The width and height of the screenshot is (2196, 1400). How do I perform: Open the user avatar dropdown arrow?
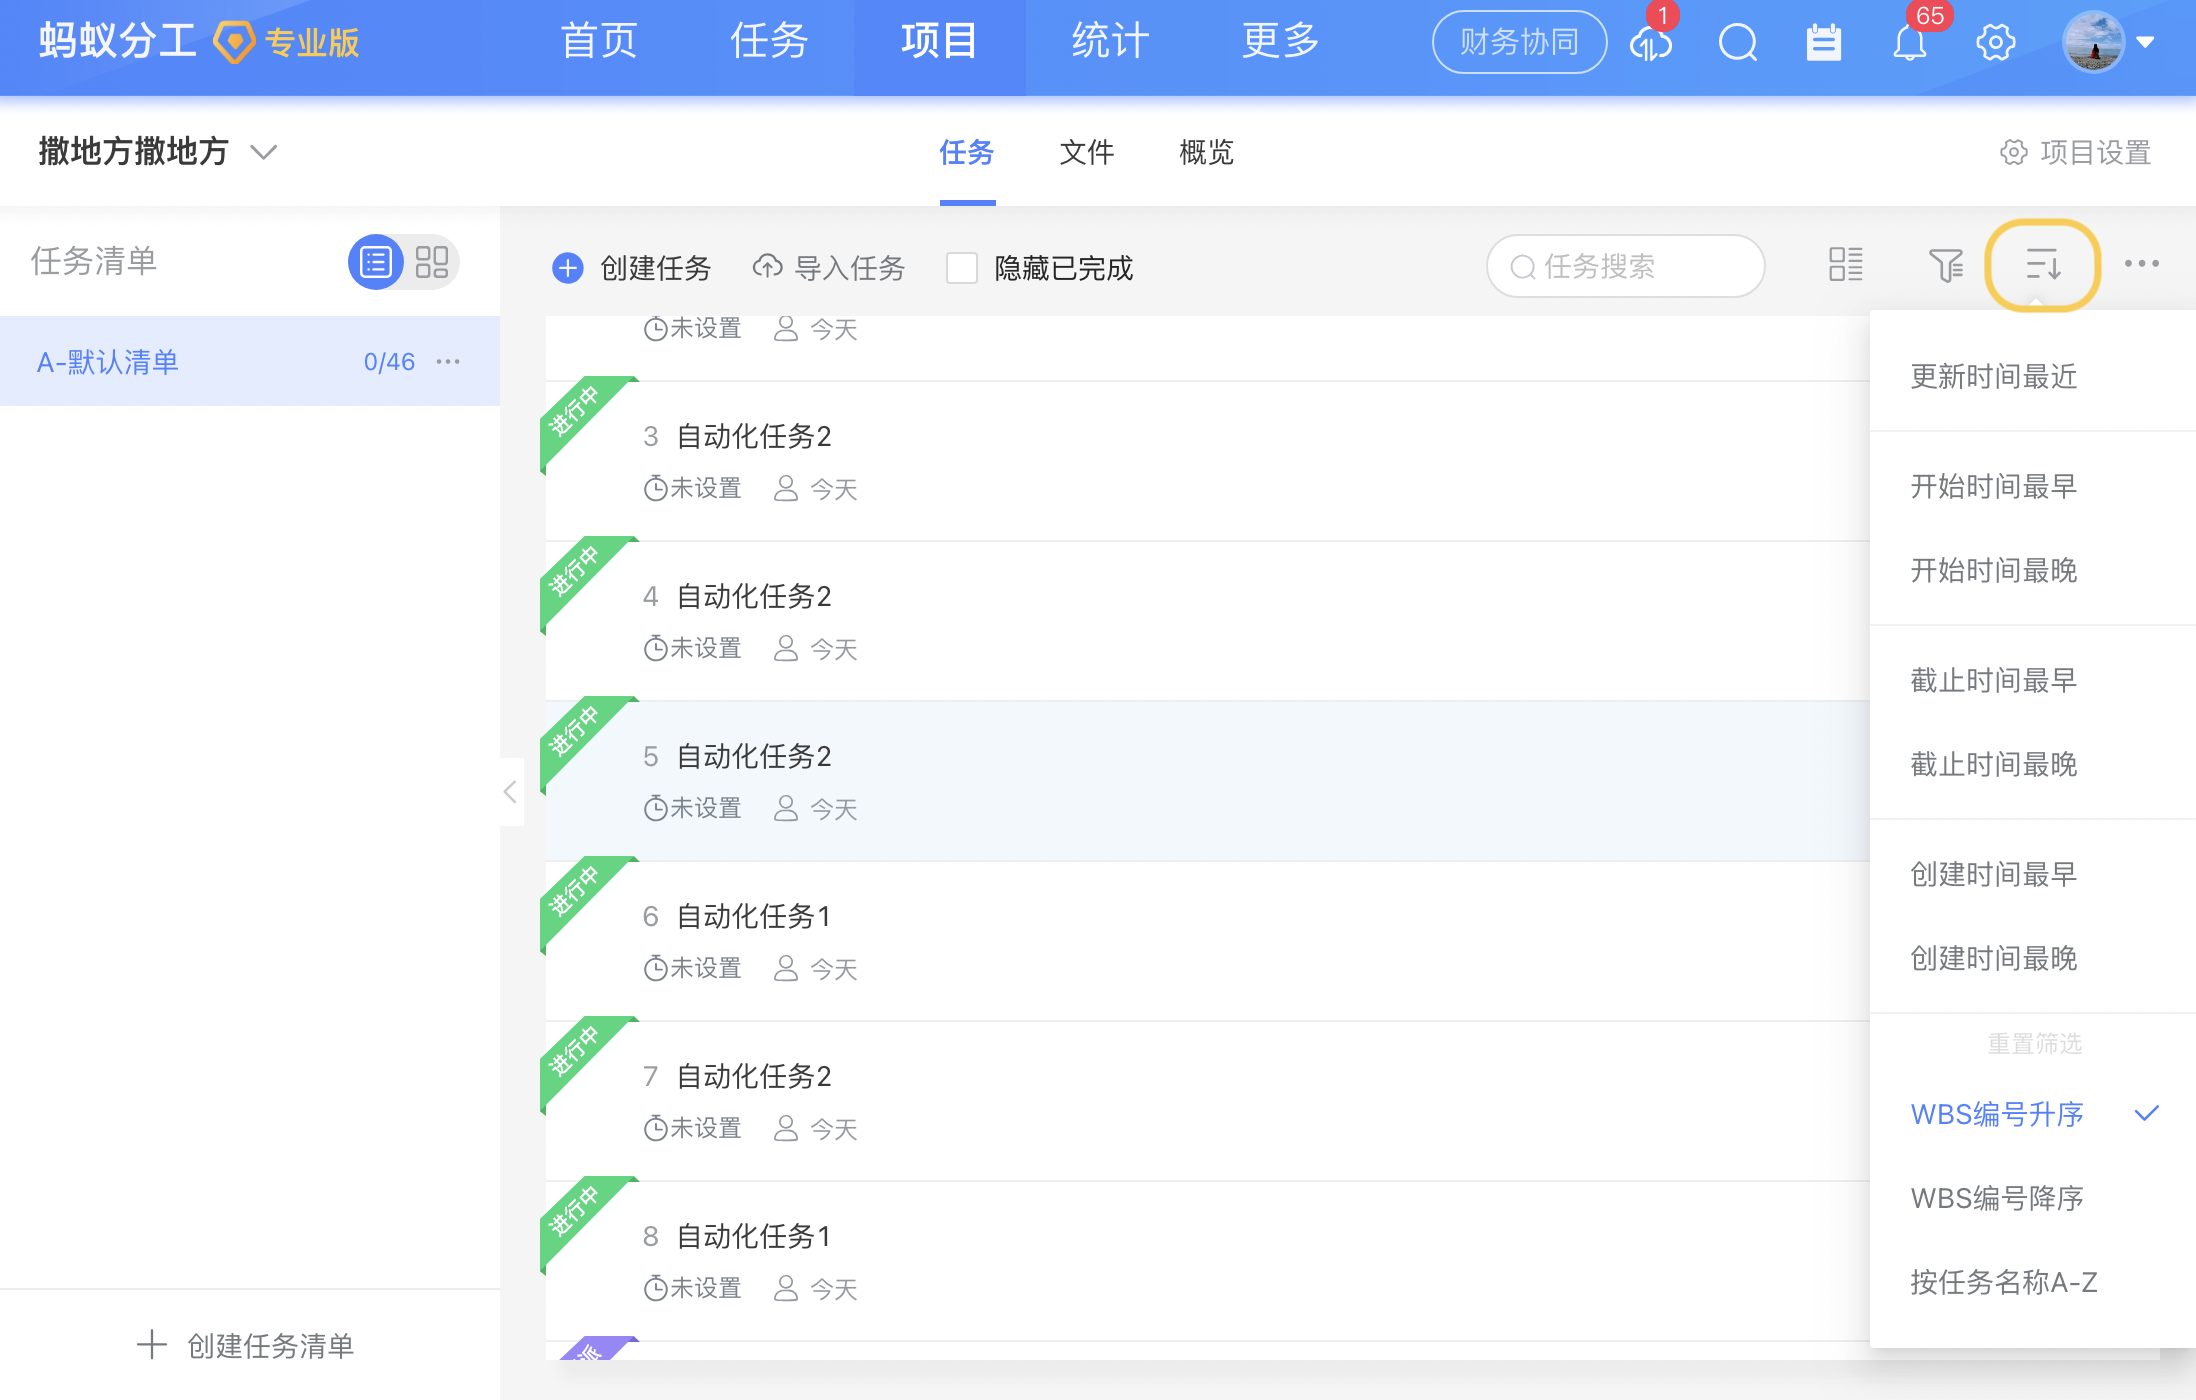2145,43
